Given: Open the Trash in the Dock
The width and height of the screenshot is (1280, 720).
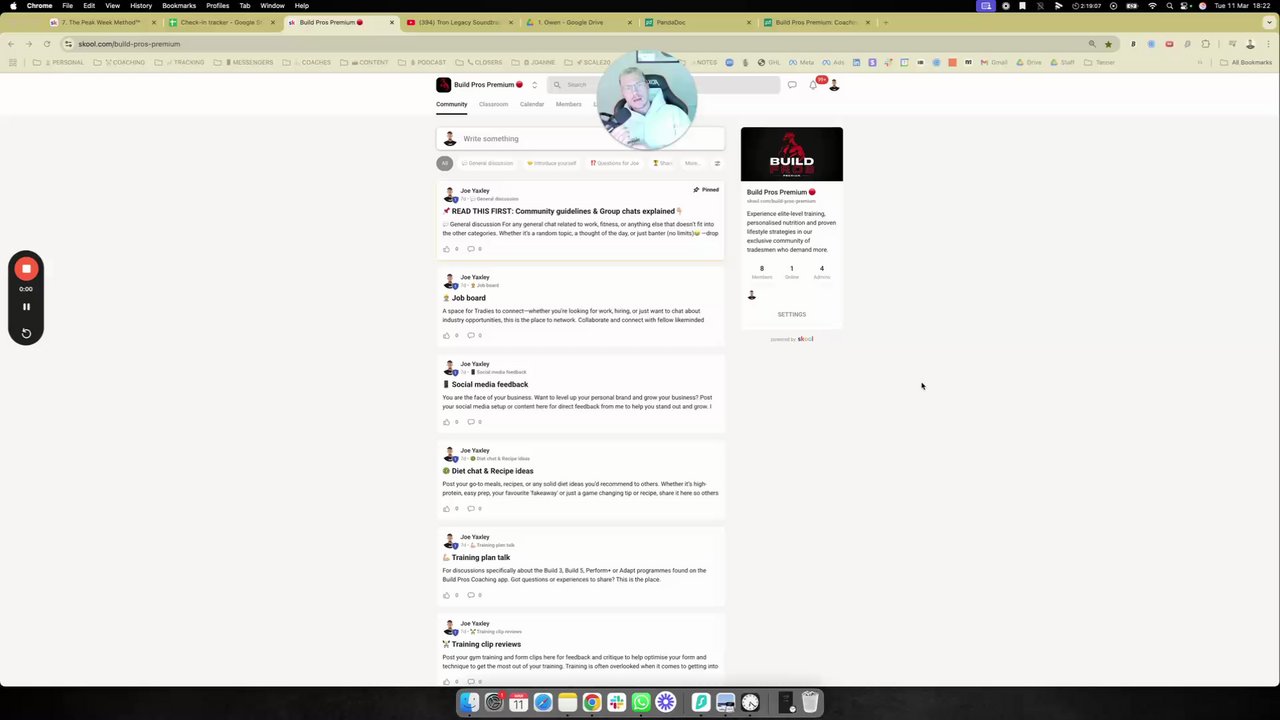Looking at the screenshot, I should click(810, 703).
